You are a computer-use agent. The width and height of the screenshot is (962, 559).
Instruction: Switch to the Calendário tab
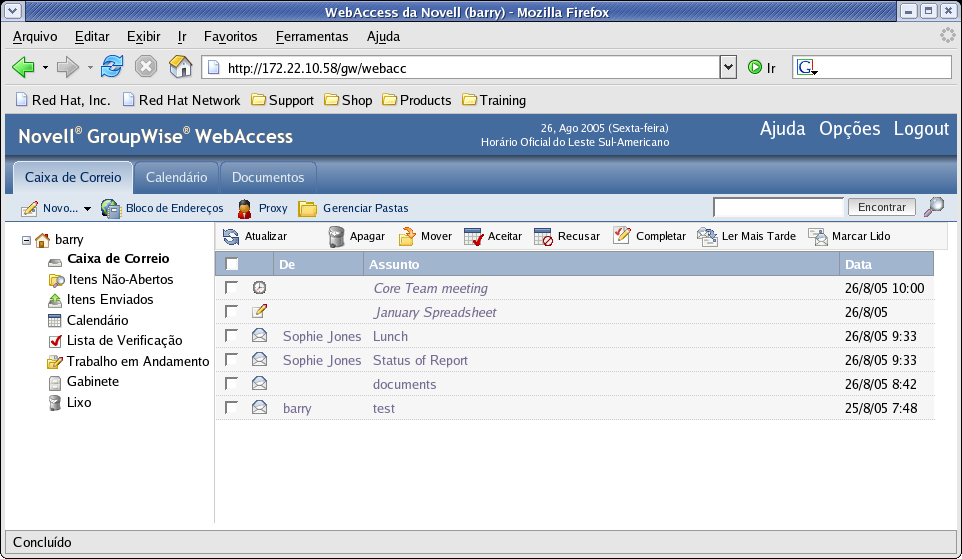(176, 177)
